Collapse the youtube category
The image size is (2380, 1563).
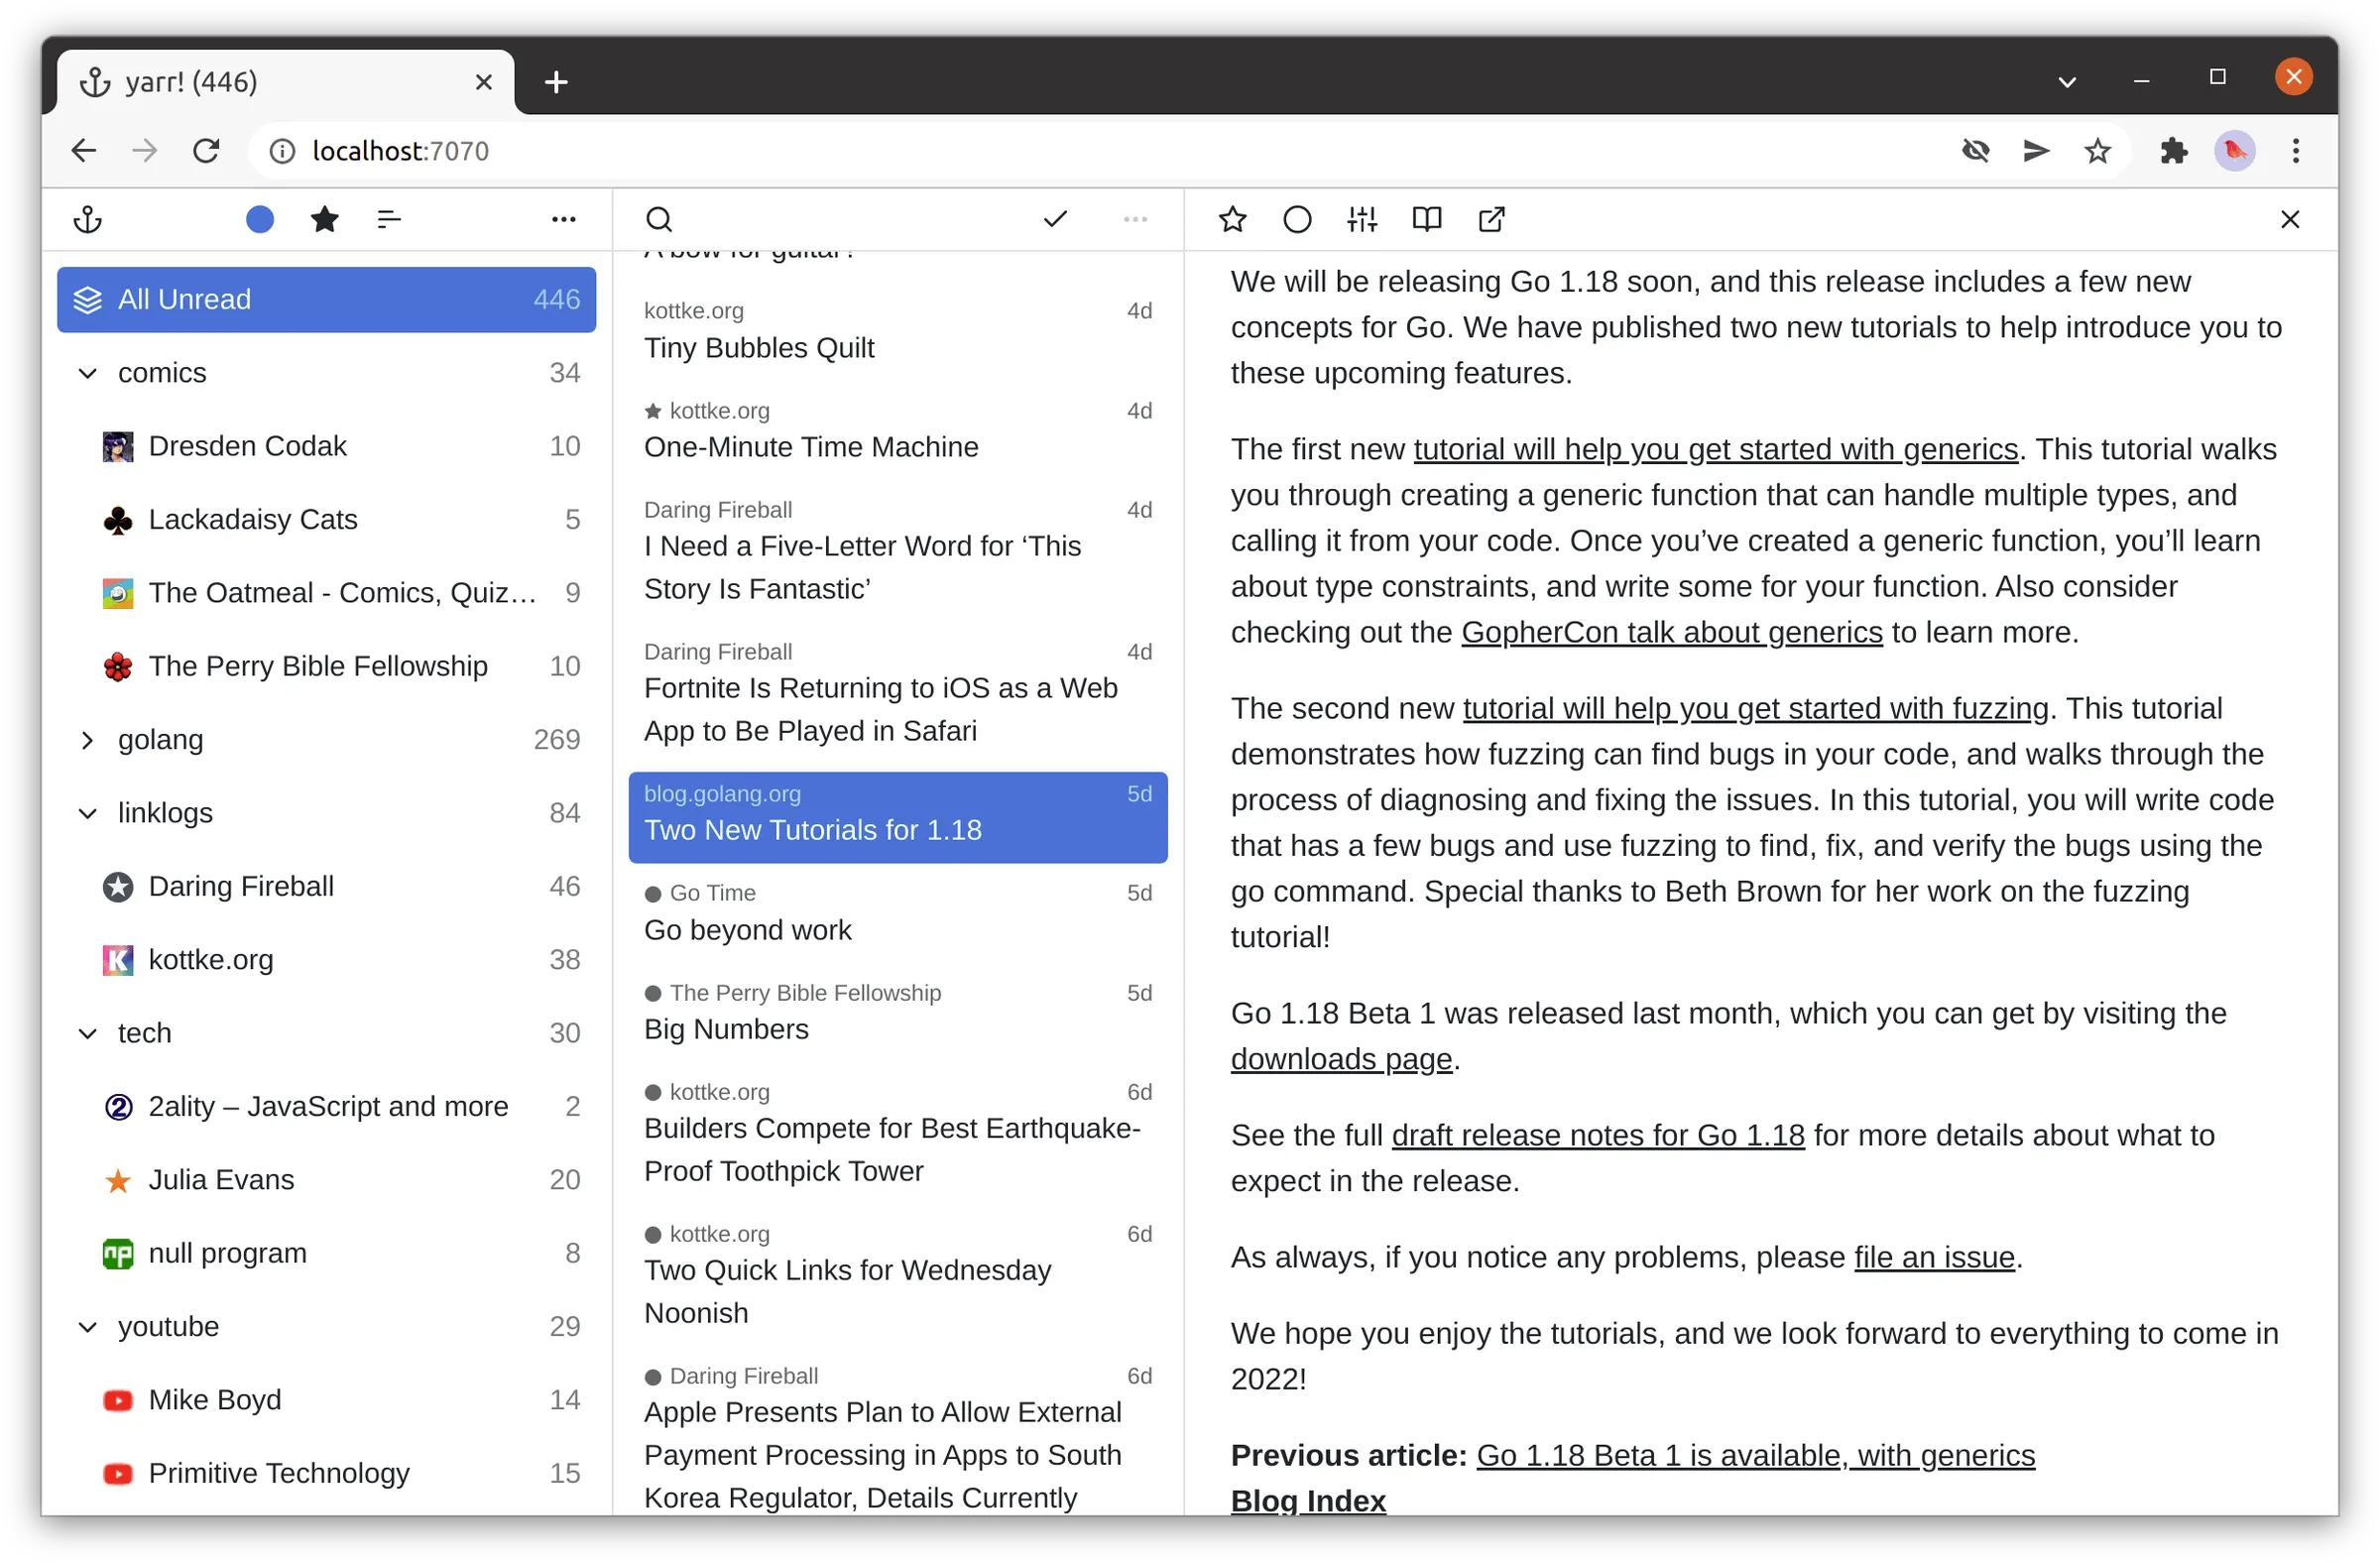pos(88,1326)
